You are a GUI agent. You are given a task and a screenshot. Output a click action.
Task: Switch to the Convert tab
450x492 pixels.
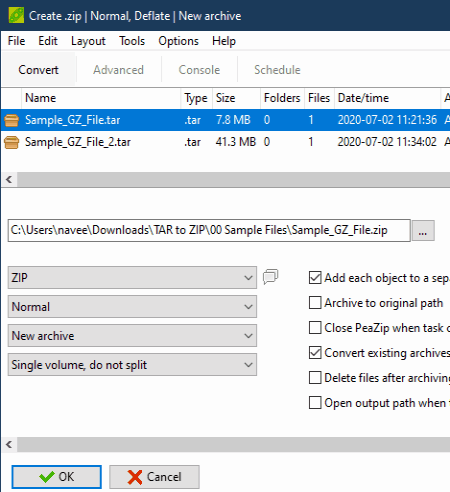click(x=38, y=70)
